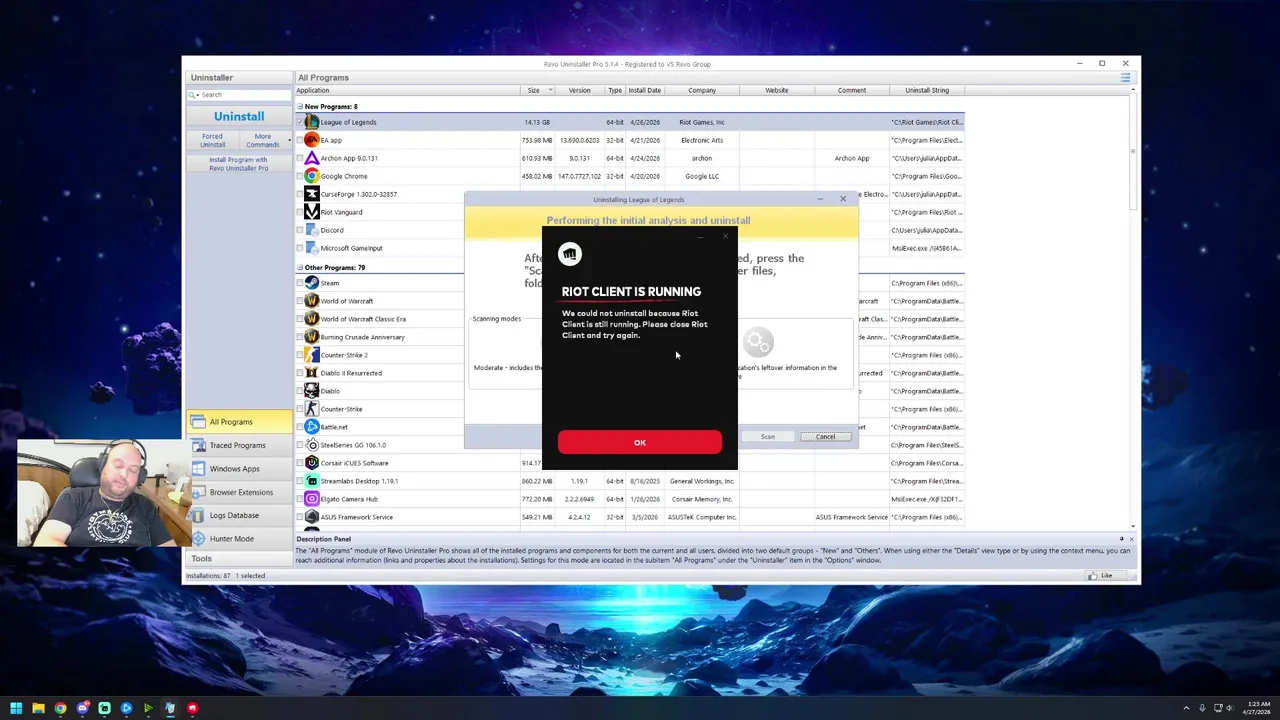Click the CurseForge icon in list
This screenshot has height=720, width=1280.
312,194
